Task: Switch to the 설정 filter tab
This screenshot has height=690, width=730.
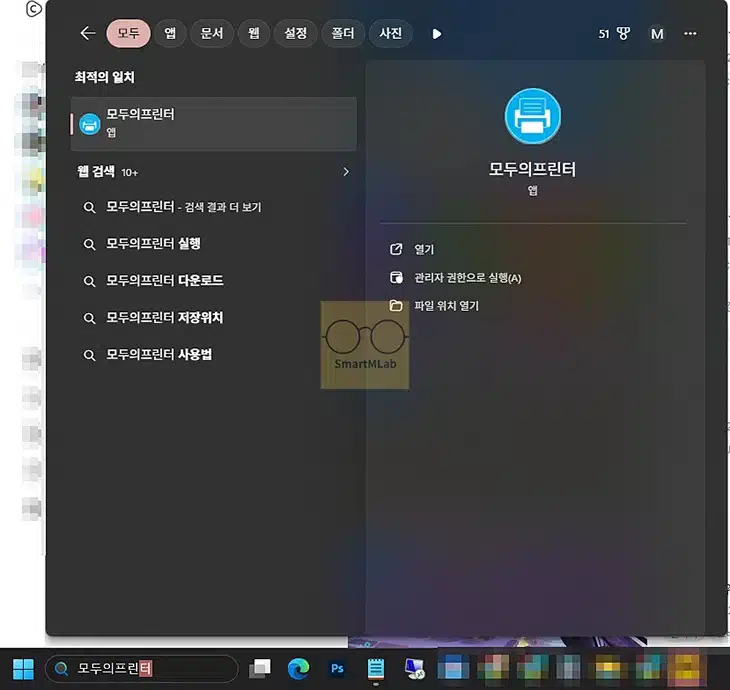Action: coord(296,34)
